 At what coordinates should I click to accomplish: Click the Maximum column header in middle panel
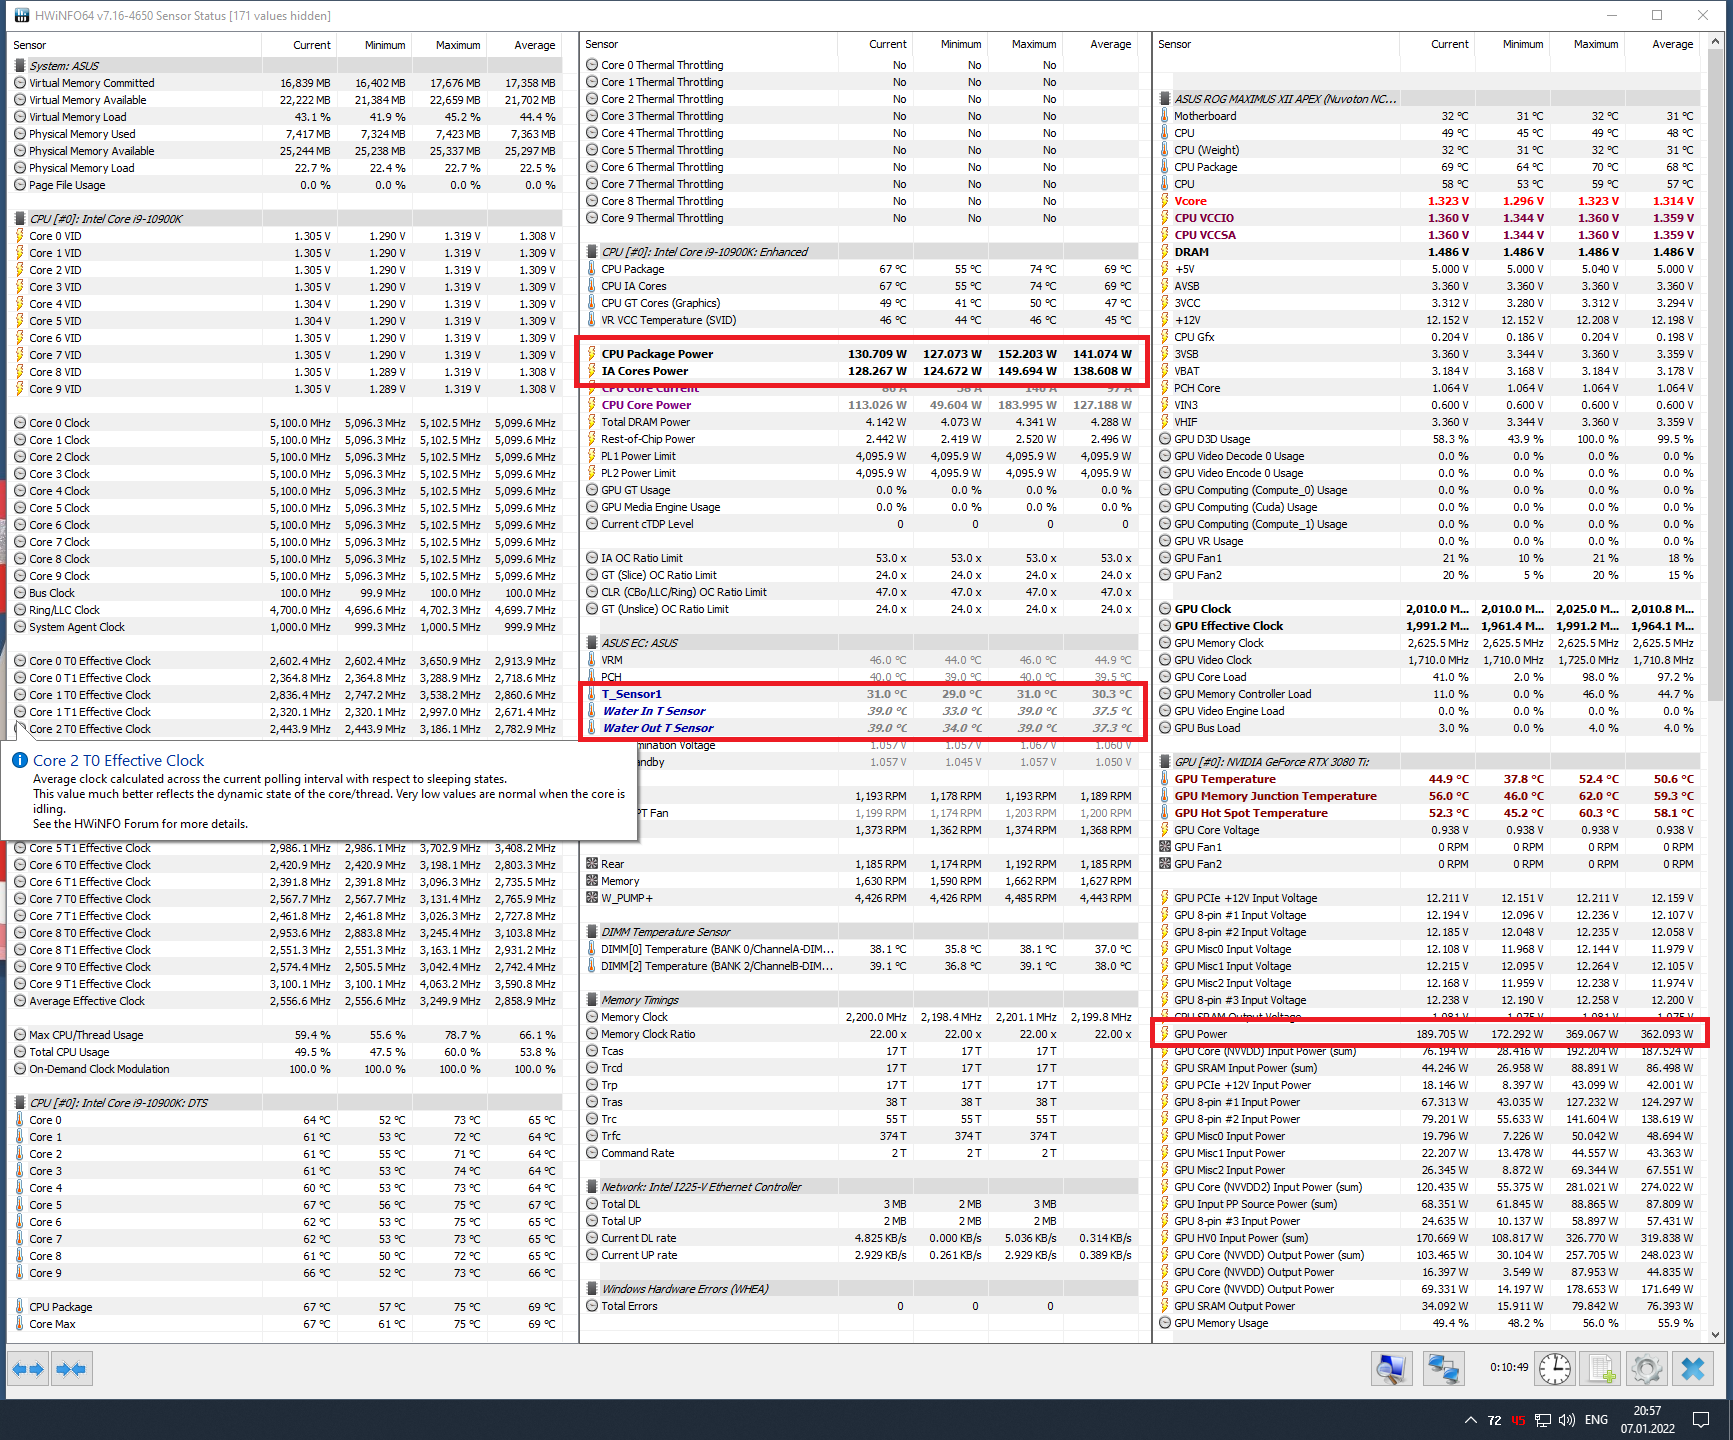coord(1025,44)
